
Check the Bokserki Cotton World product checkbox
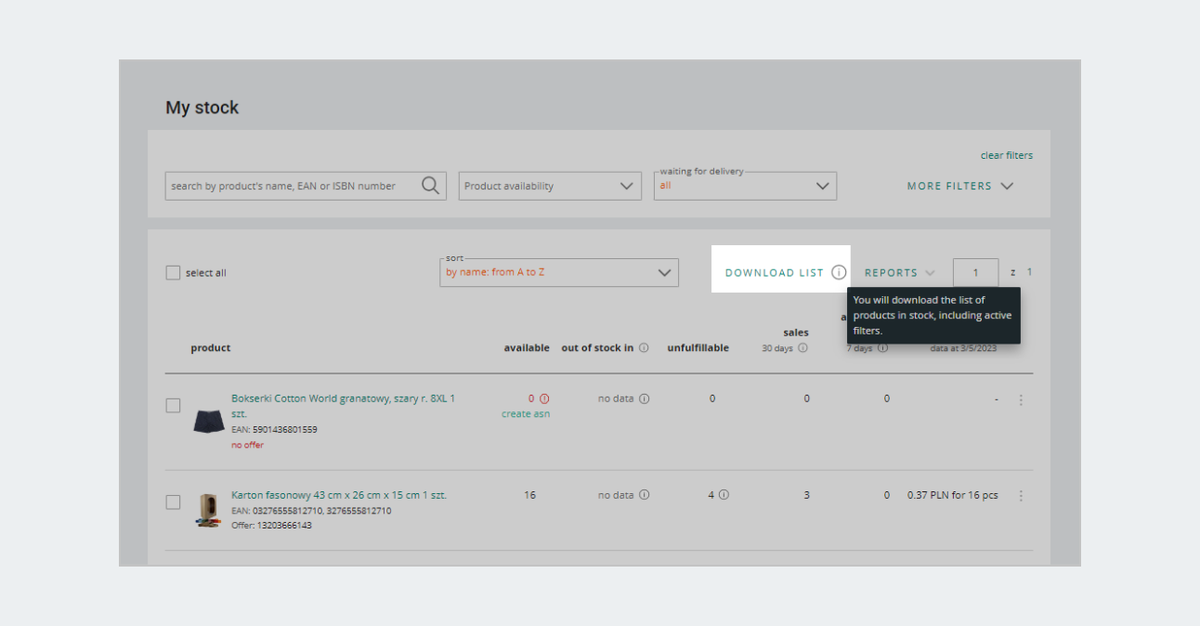click(x=173, y=405)
